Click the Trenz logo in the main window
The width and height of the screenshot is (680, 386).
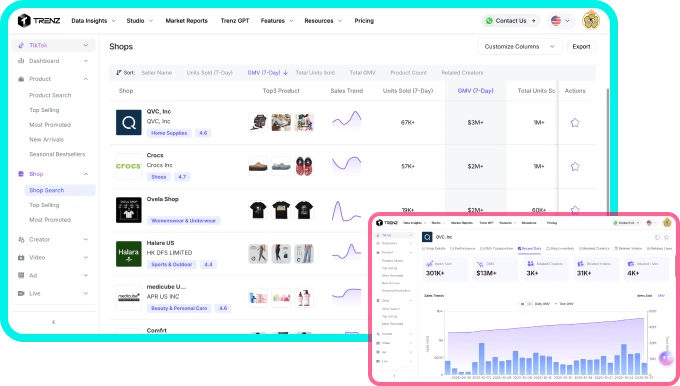[39, 20]
